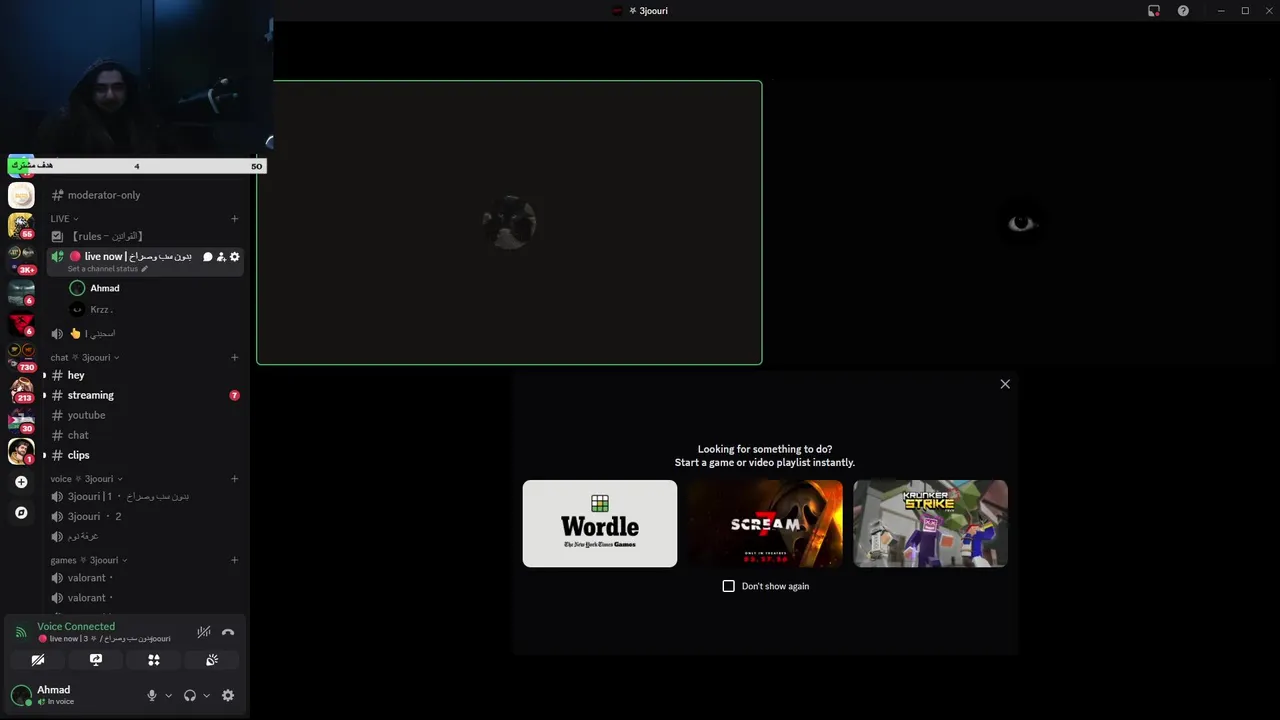The height and width of the screenshot is (720, 1280).
Task: Open server with 55 badge
Action: (x=21, y=226)
